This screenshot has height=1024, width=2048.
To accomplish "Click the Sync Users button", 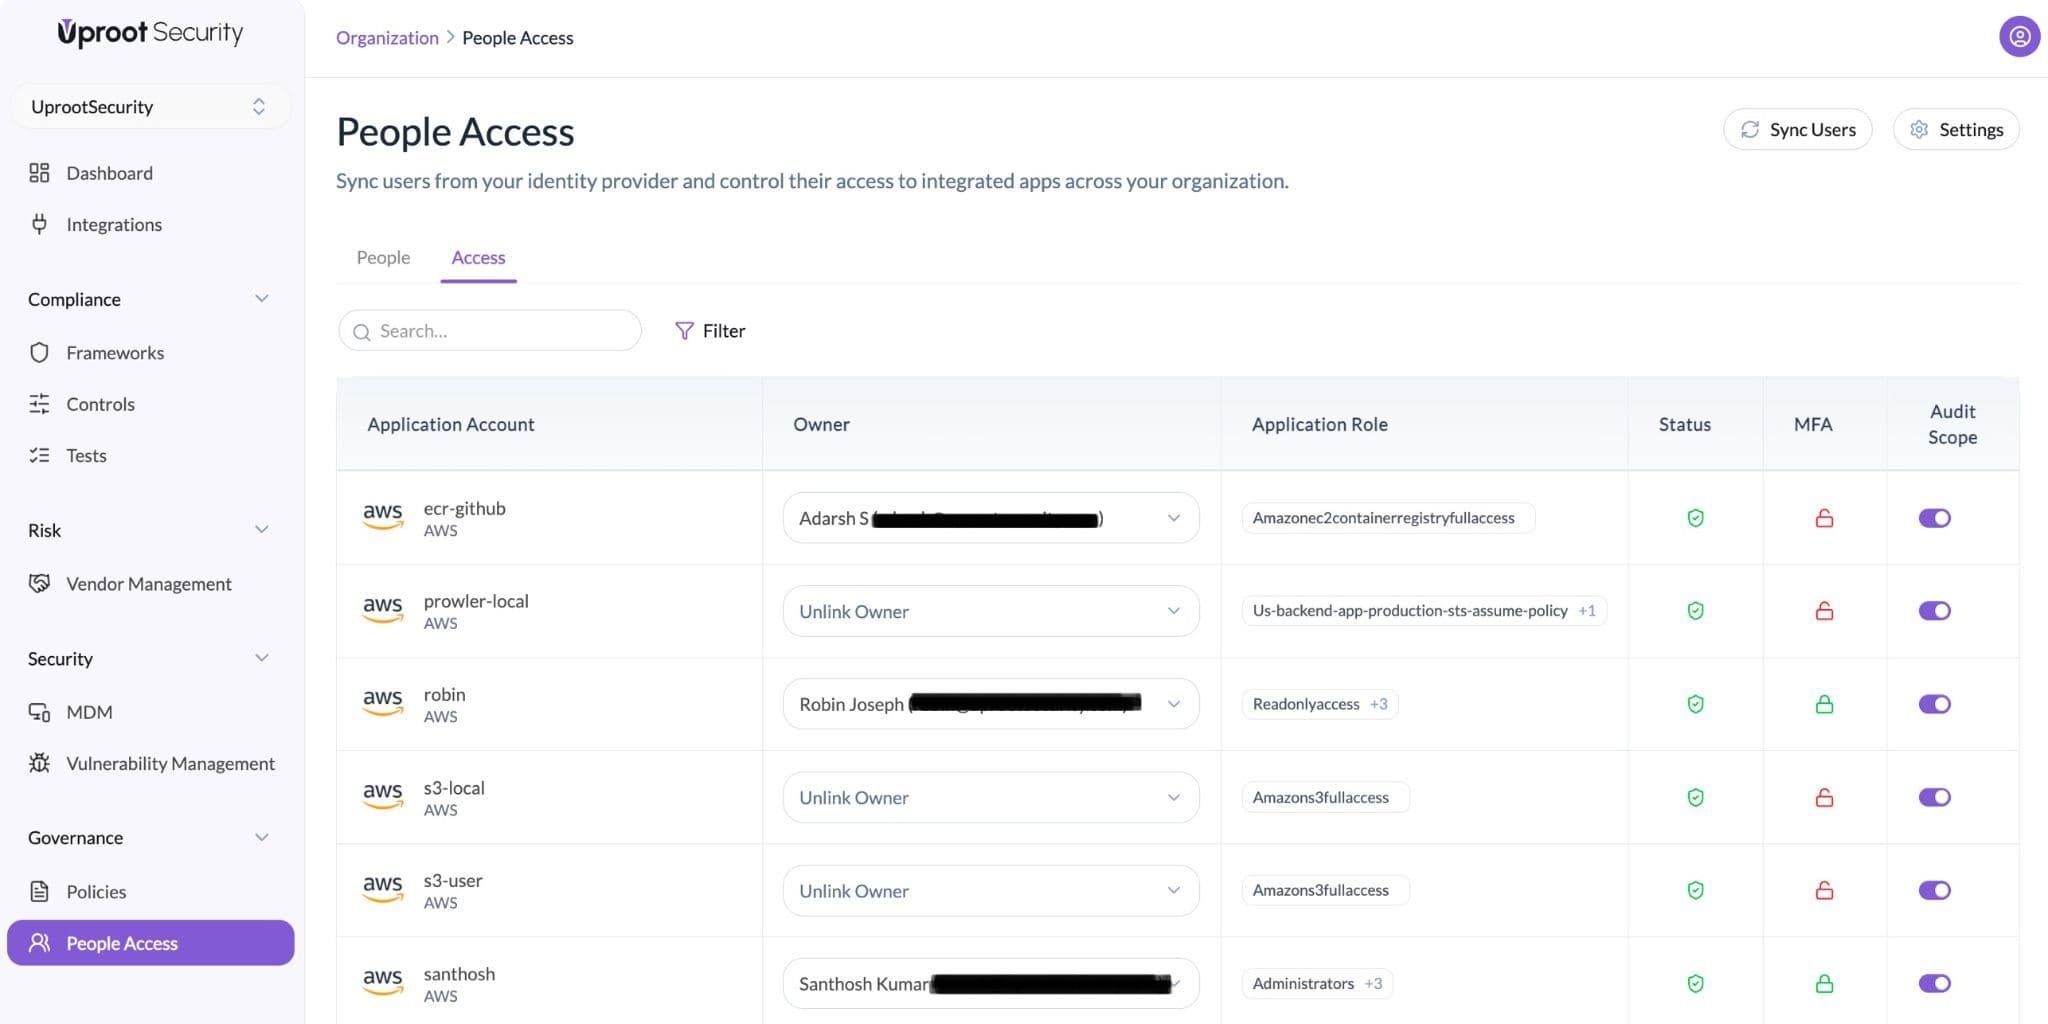I will pyautogui.click(x=1797, y=130).
